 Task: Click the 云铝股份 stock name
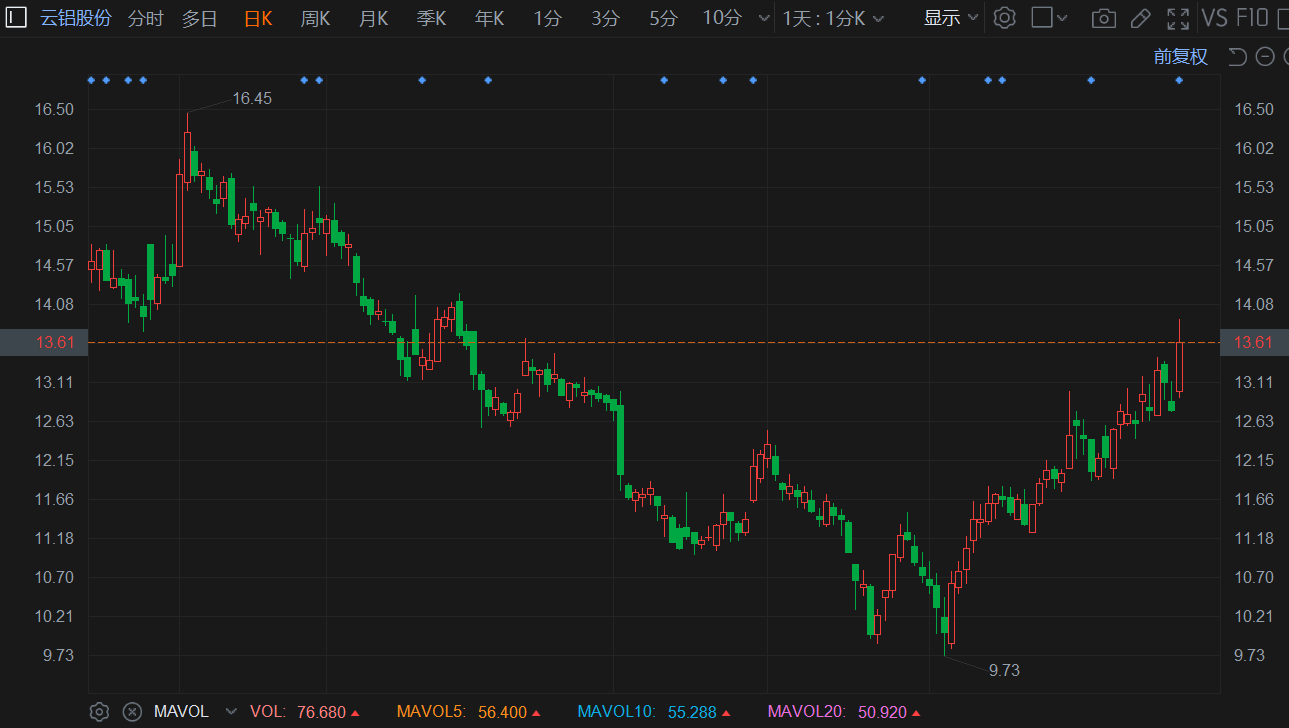tap(76, 18)
